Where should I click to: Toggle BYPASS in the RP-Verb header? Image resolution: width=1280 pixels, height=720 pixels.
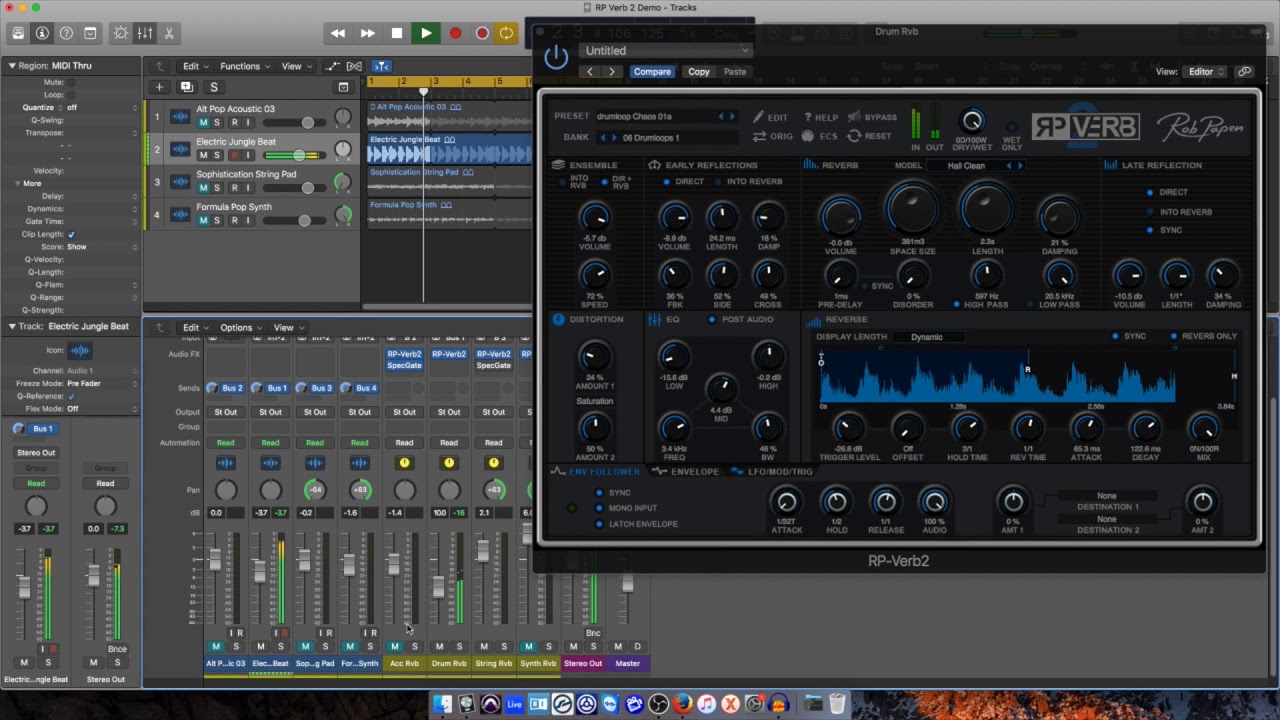(872, 117)
